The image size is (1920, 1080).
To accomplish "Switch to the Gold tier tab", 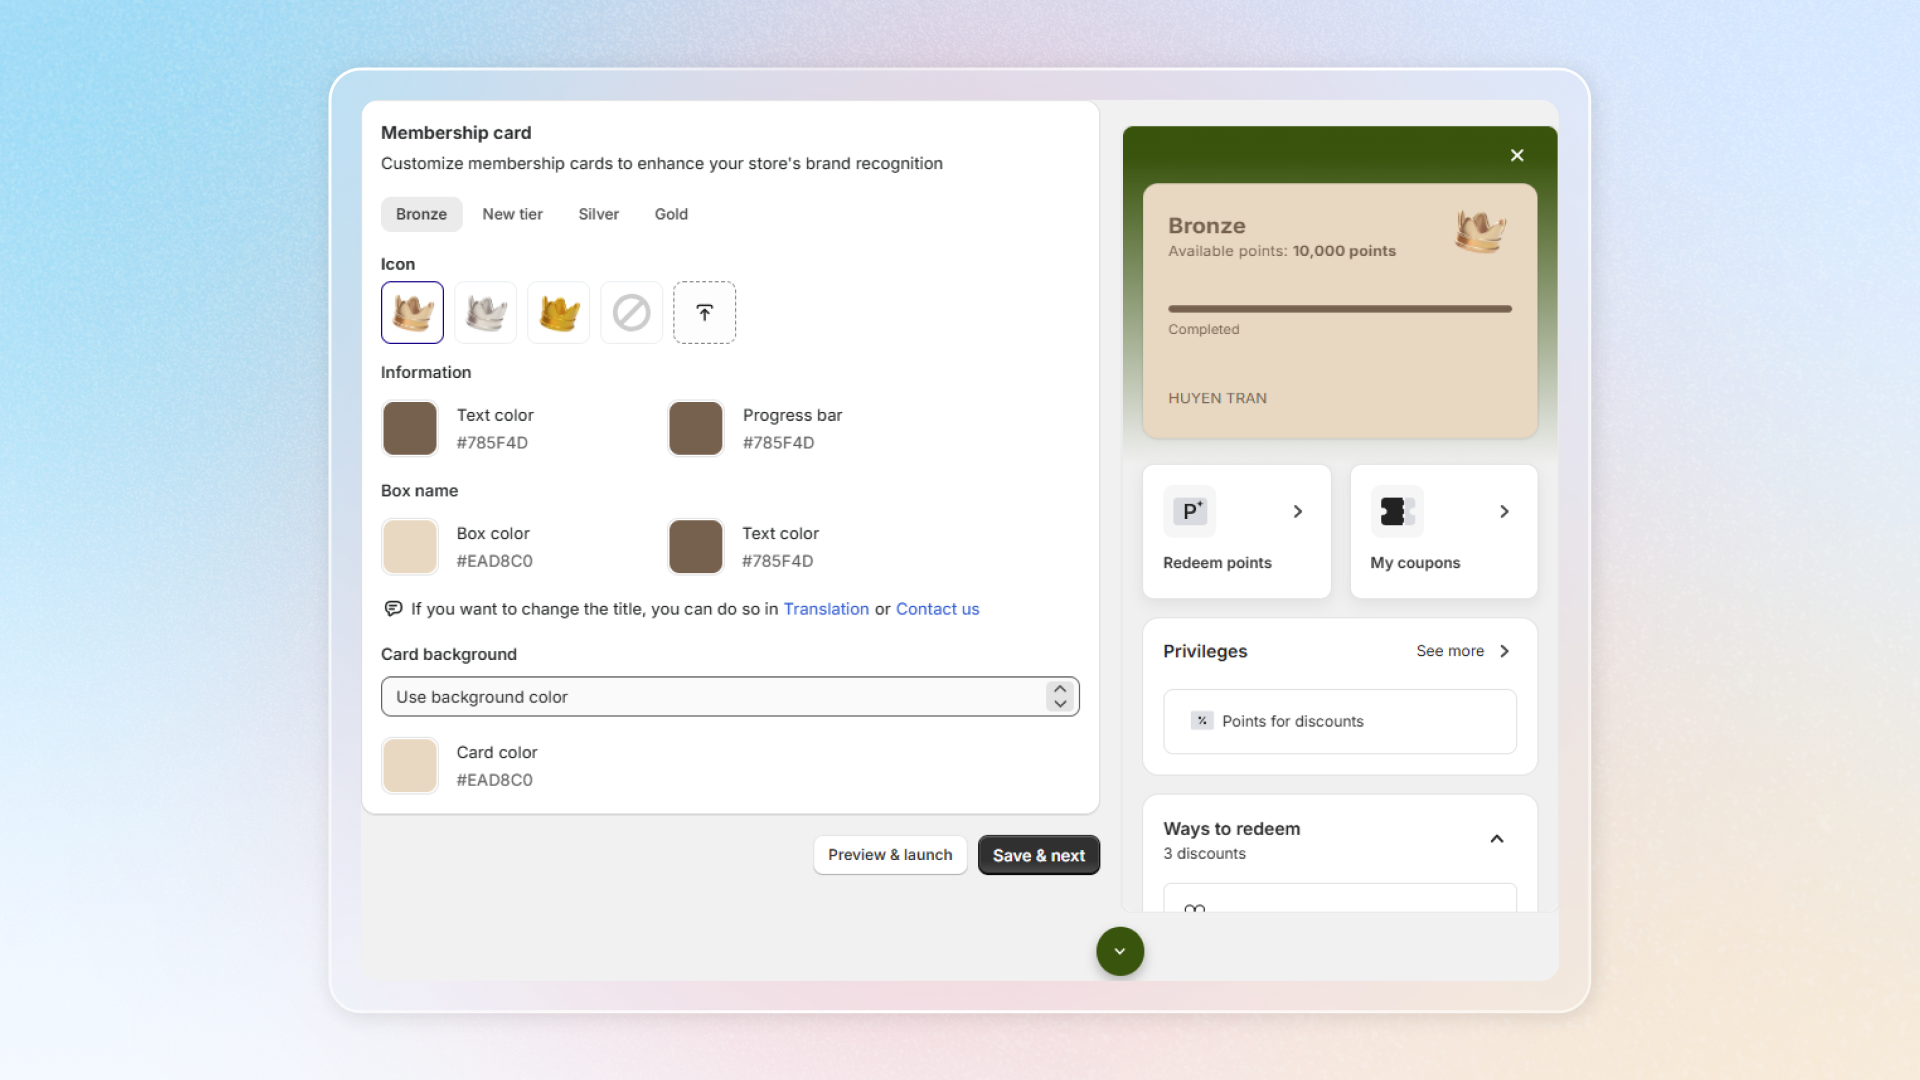I will 671,214.
